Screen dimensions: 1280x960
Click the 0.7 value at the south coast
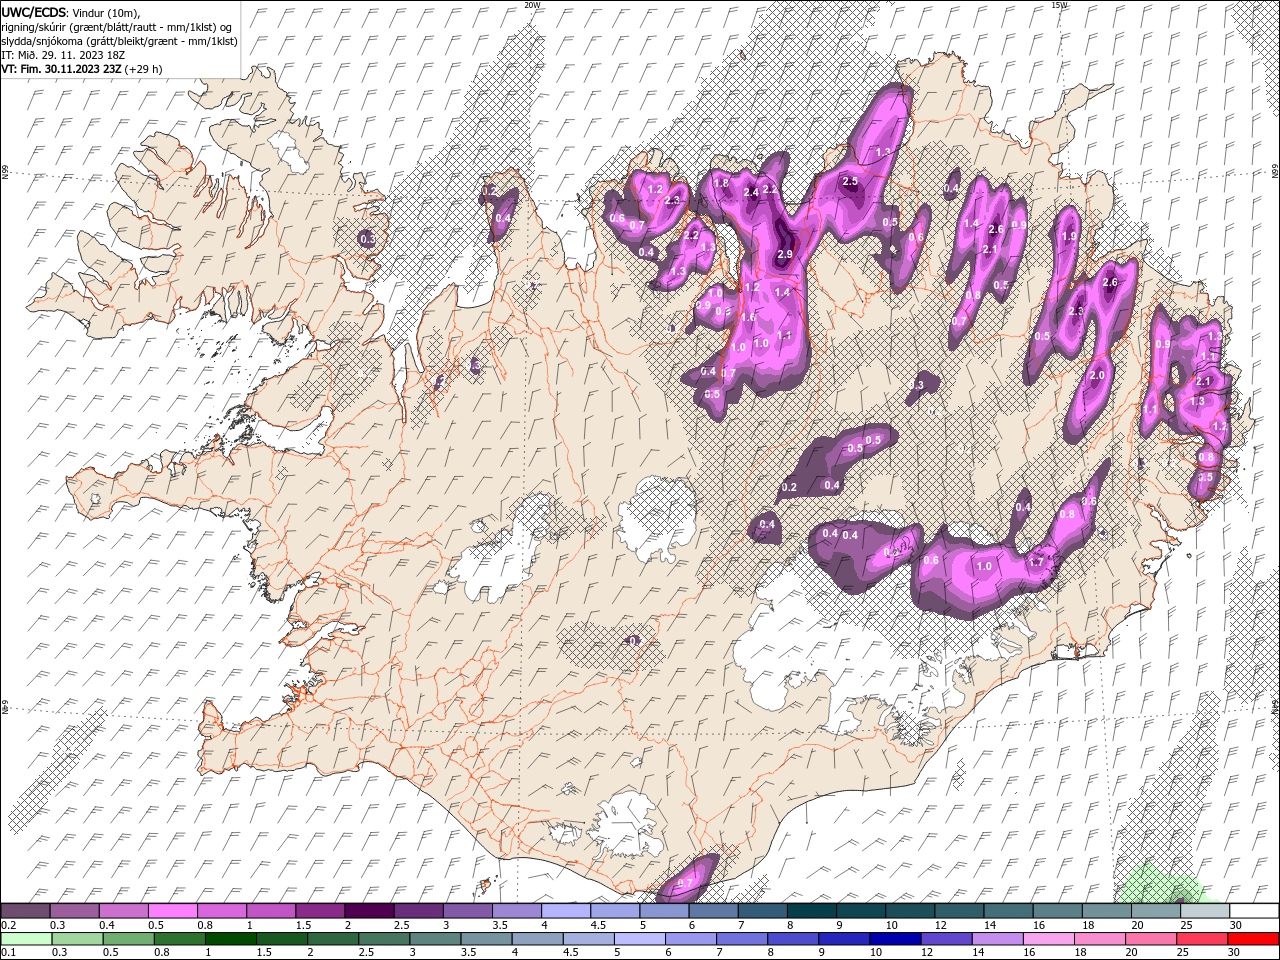686,882
